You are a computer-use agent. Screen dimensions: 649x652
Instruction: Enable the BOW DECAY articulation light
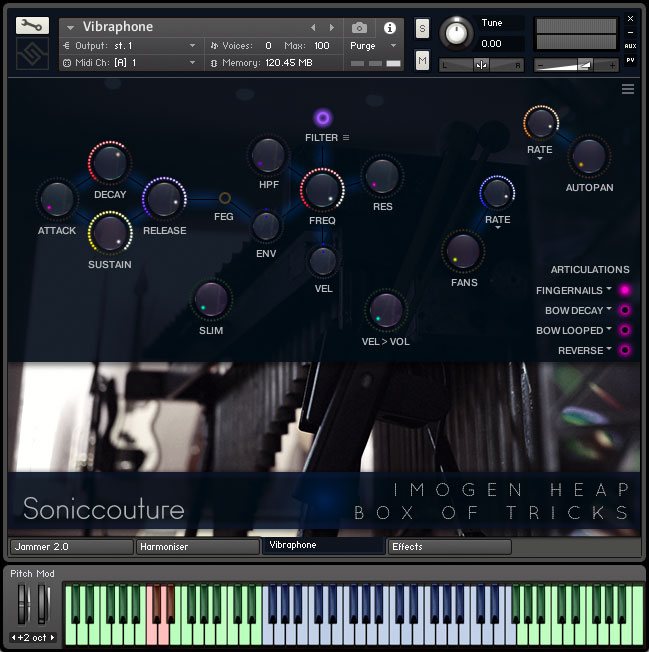[624, 310]
